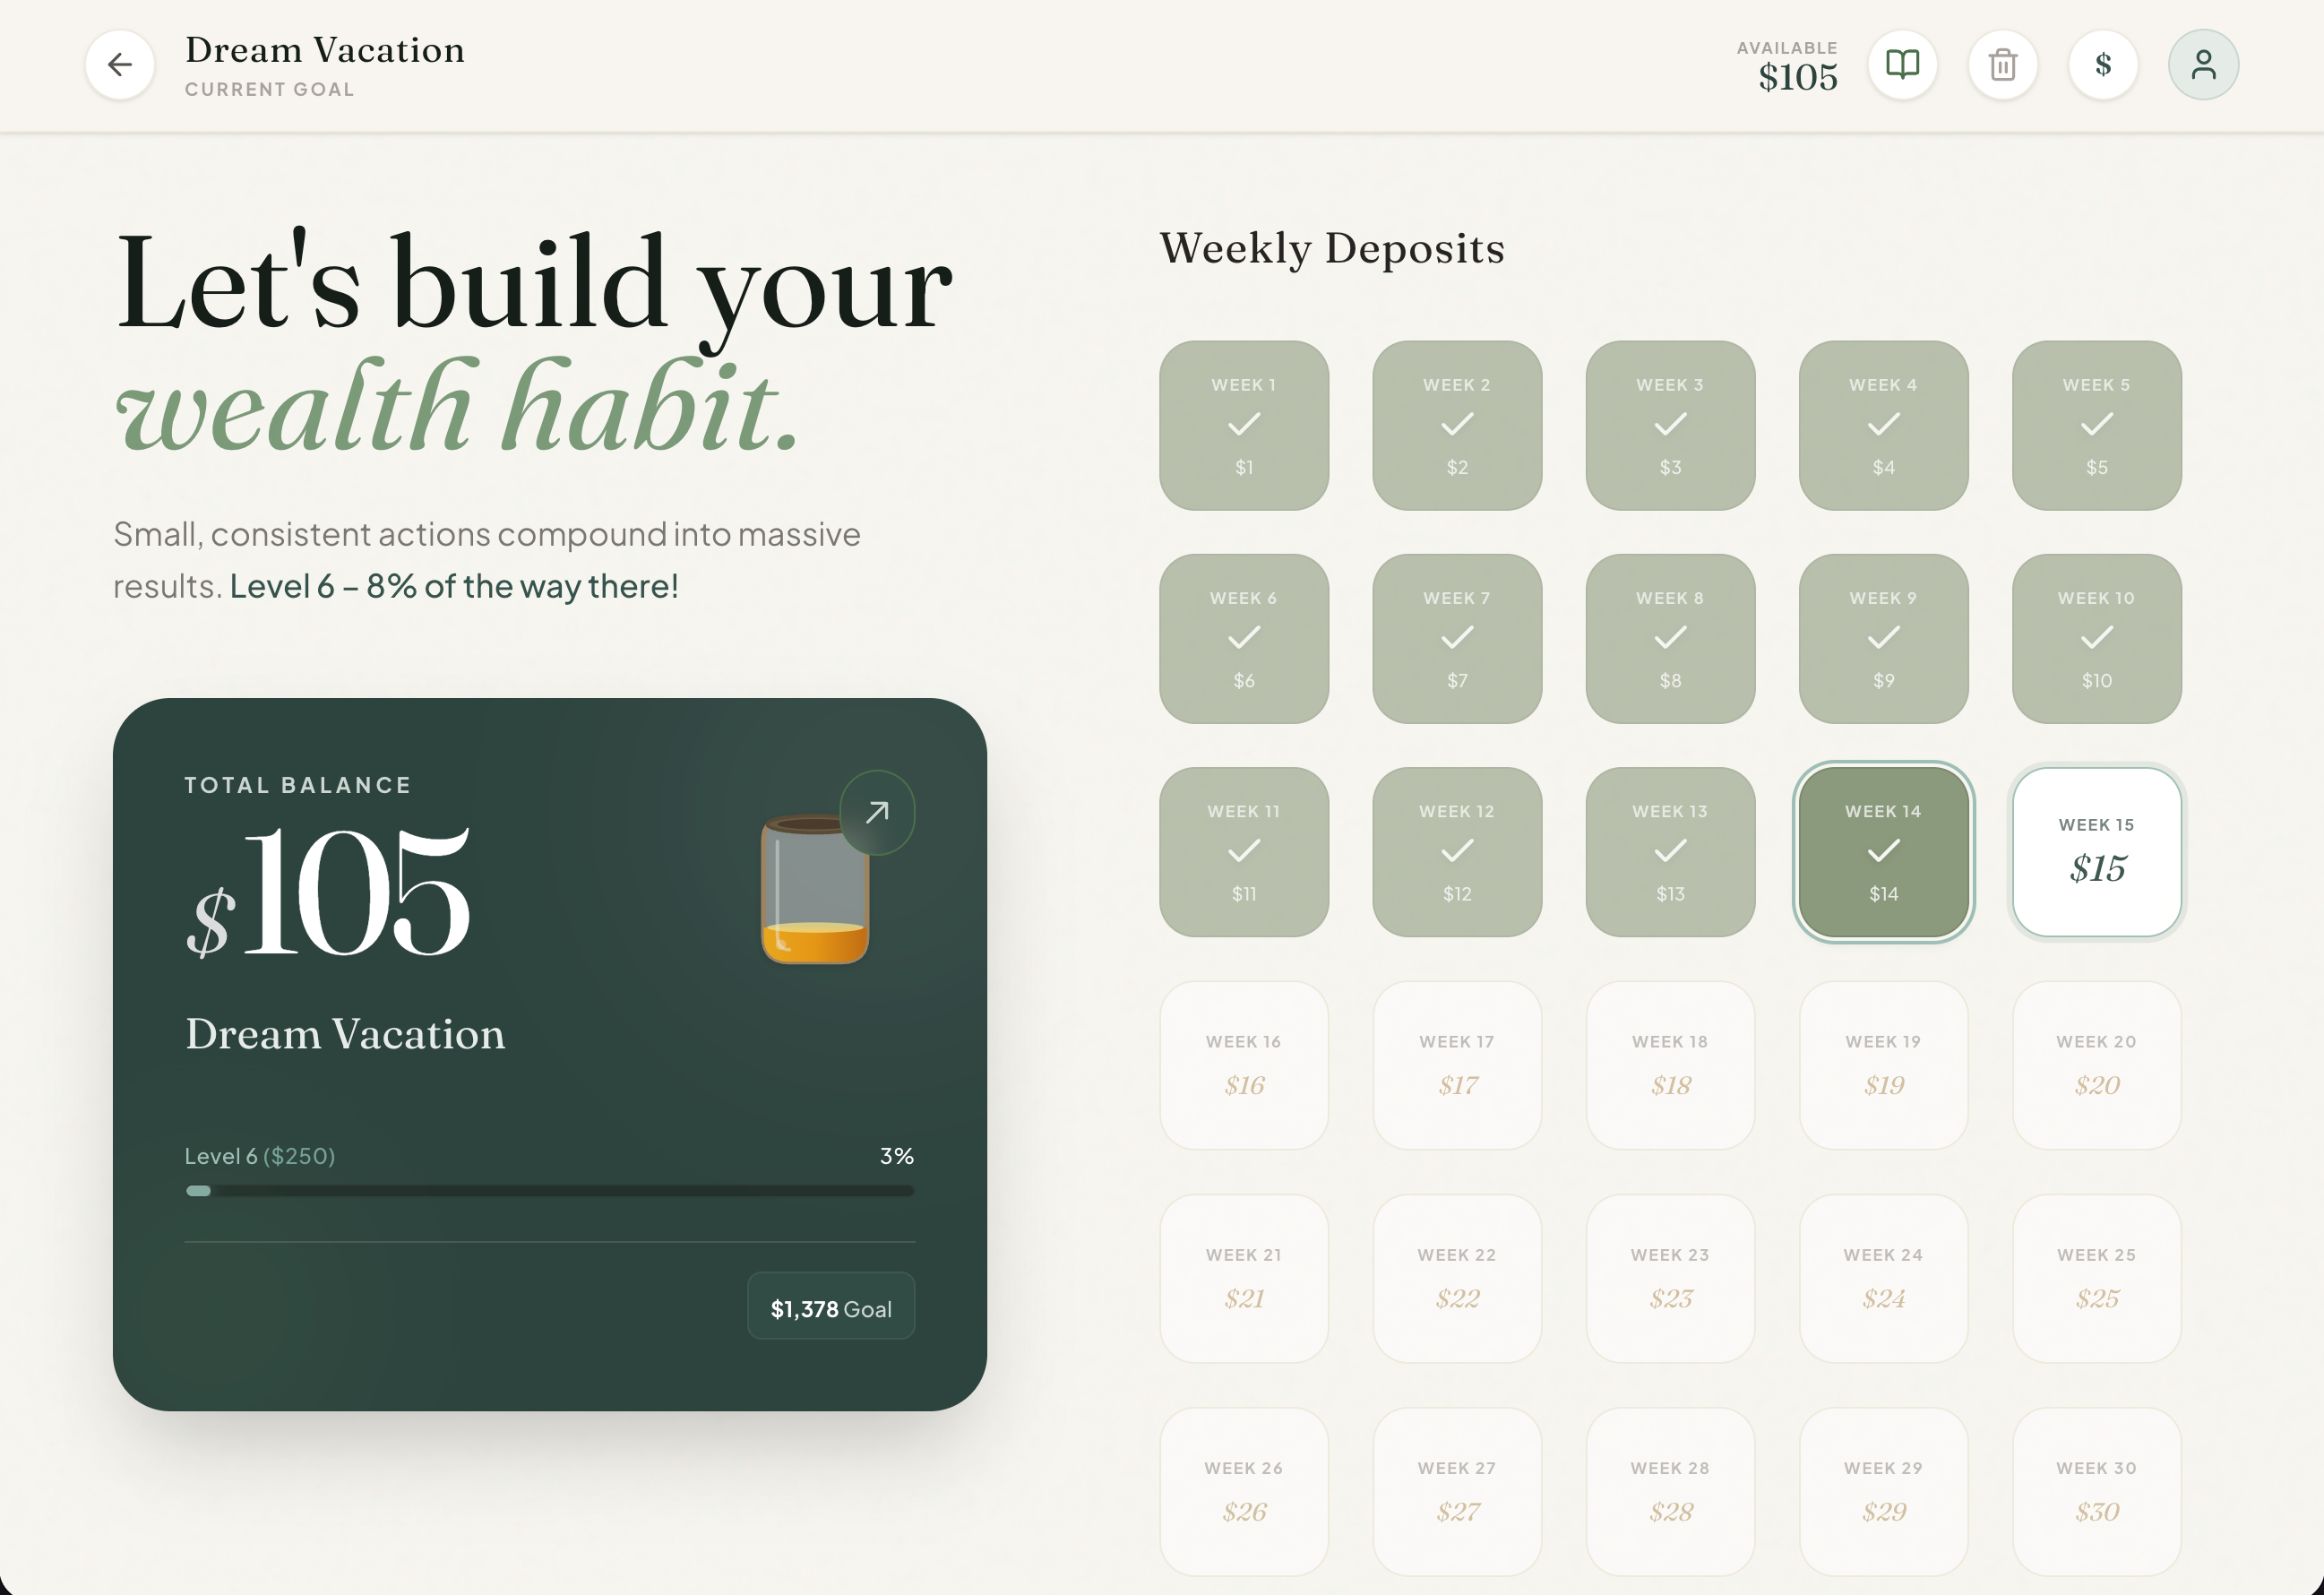This screenshot has width=2324, height=1595.
Task: Click the arrow icon above the jar
Action: pos(877,812)
